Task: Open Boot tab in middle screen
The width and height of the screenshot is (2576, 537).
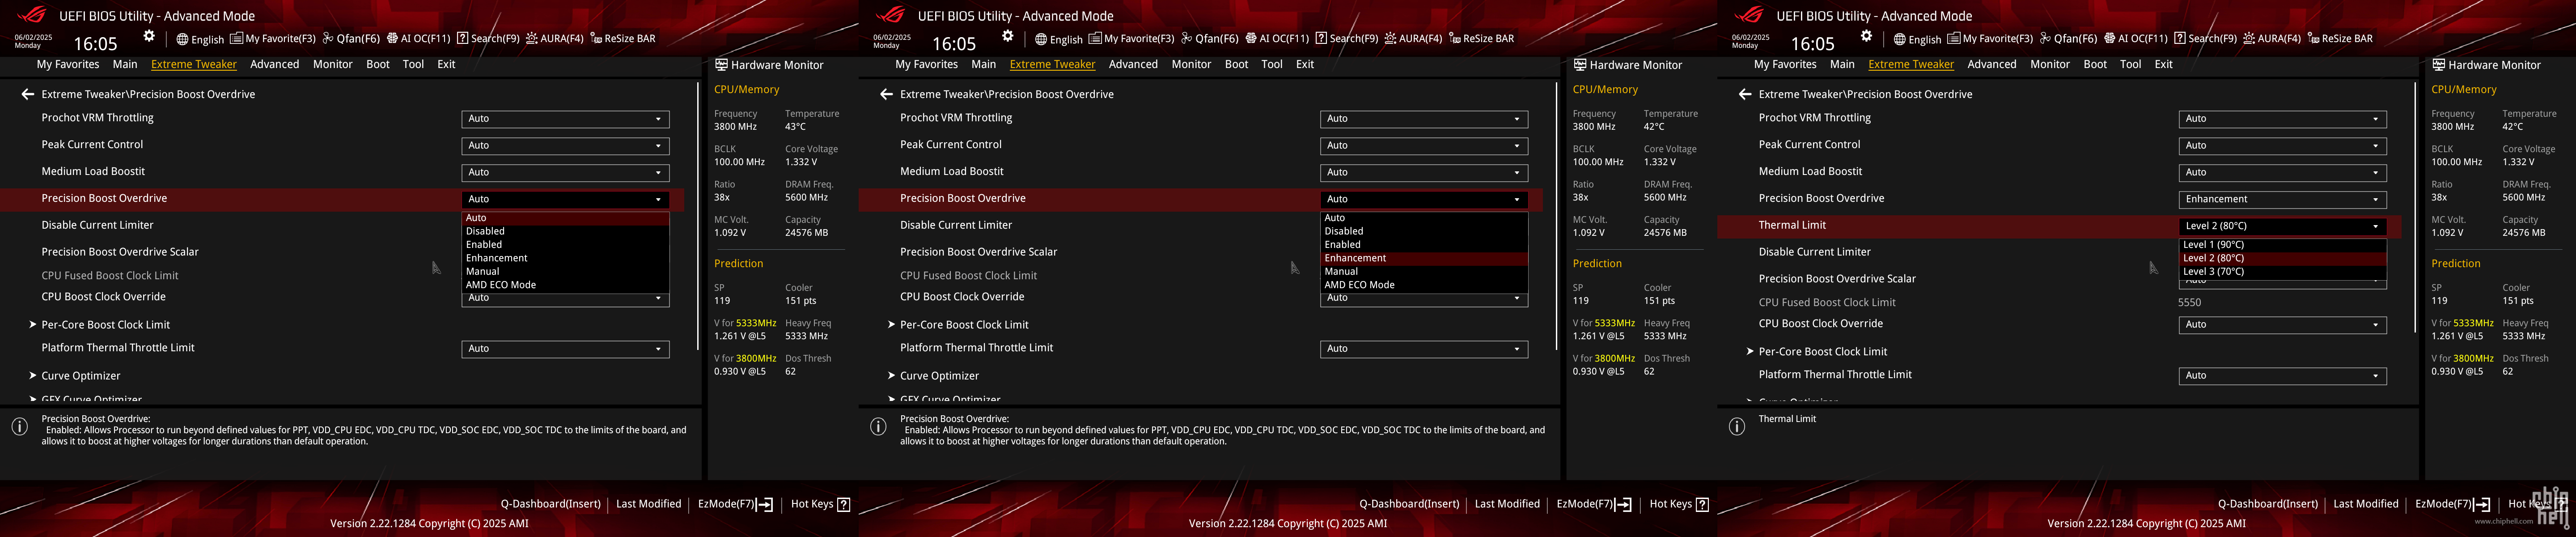Action: pos(1237,65)
